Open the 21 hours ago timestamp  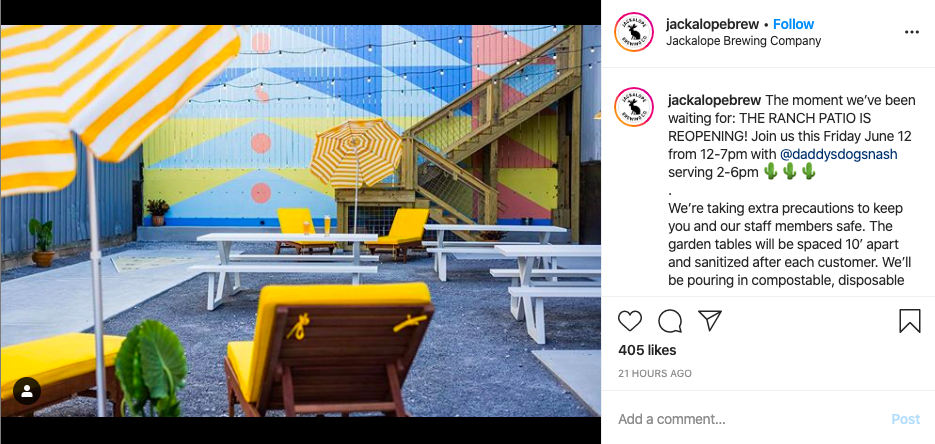click(655, 374)
